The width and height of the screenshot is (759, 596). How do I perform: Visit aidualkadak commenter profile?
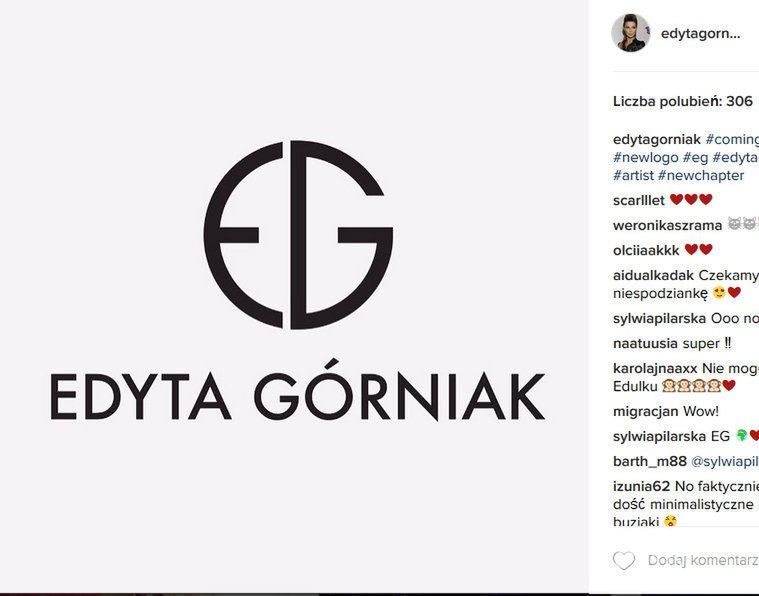point(653,275)
